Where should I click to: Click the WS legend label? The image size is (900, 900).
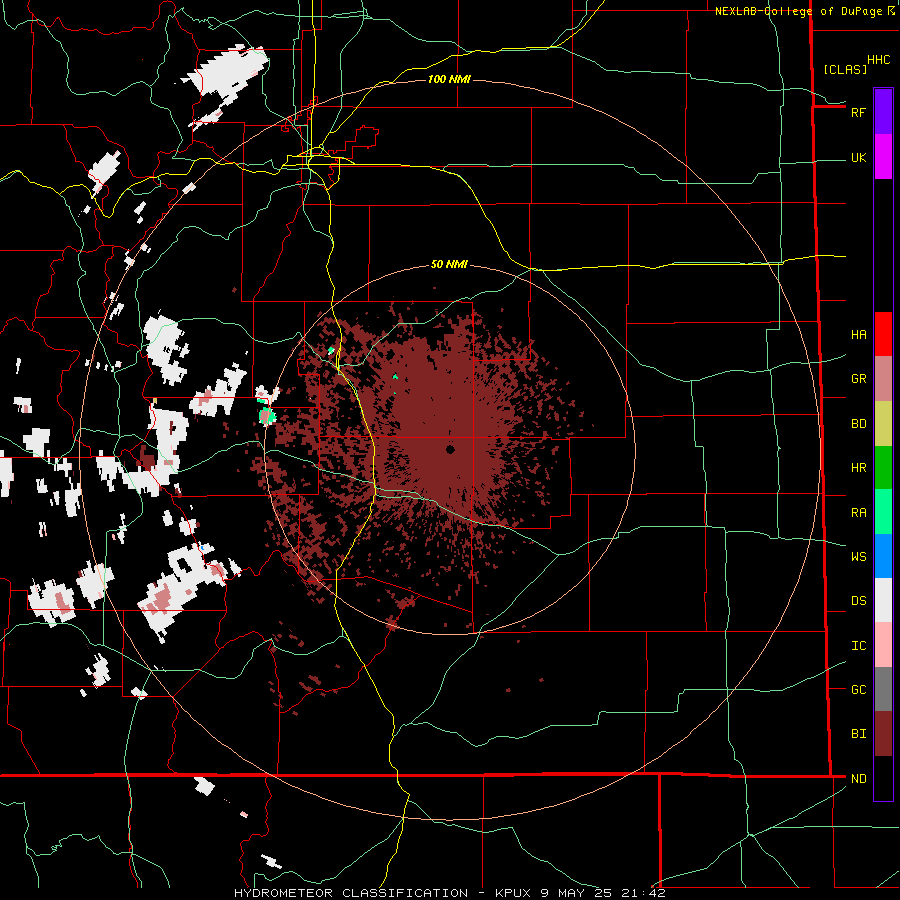[x=858, y=556]
